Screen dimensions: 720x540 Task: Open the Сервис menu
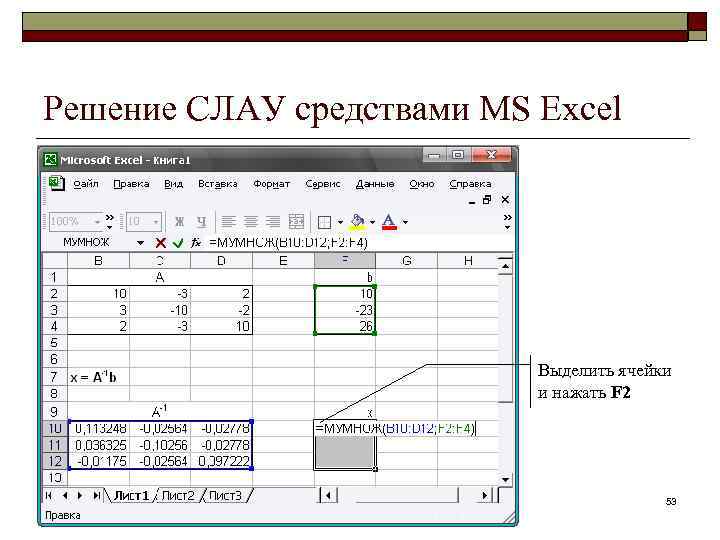[323, 184]
